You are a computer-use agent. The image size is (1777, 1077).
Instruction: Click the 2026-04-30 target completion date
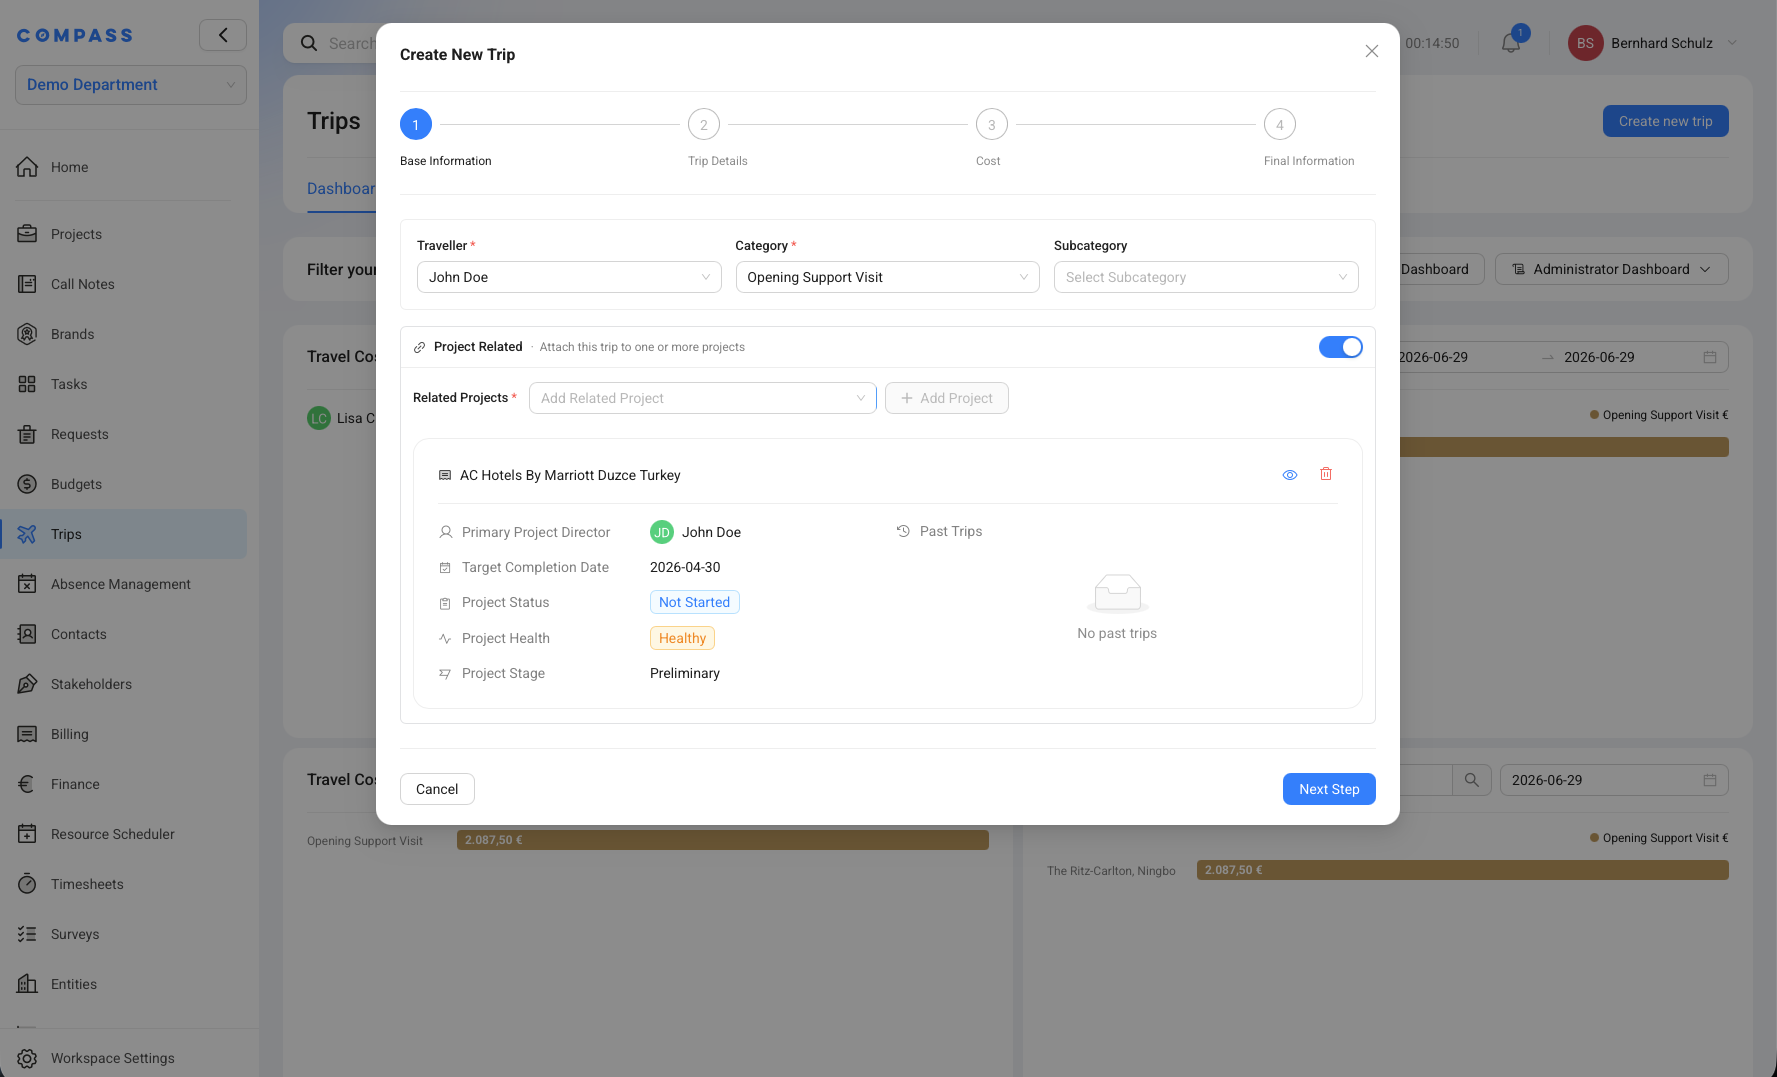click(x=685, y=567)
